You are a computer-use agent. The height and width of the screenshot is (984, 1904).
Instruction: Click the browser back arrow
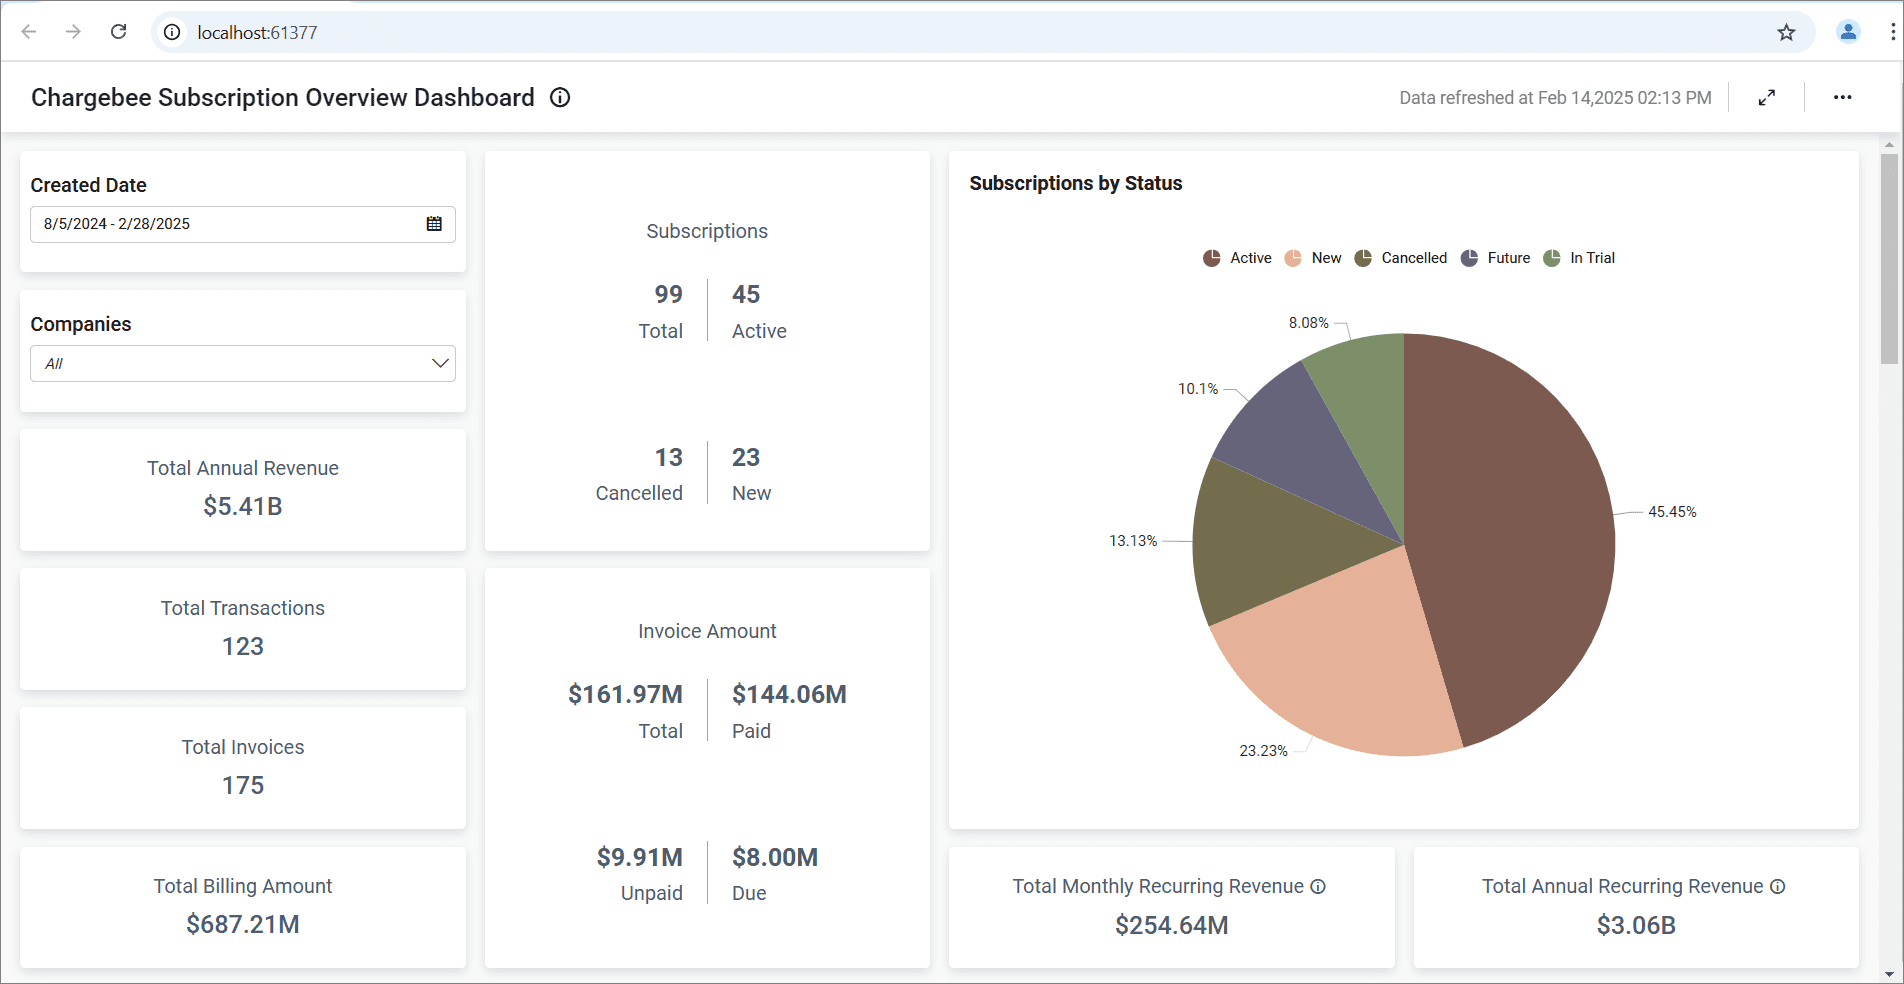(29, 32)
